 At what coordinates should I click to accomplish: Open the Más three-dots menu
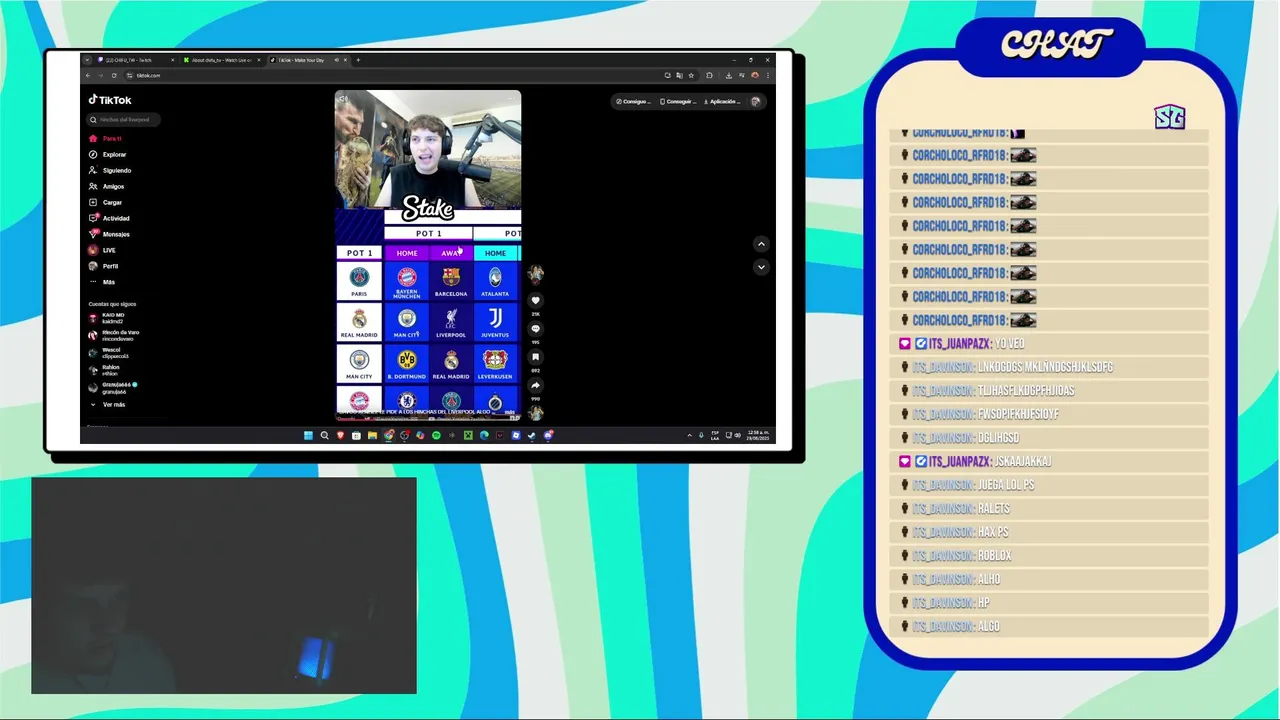pyautogui.click(x=102, y=282)
